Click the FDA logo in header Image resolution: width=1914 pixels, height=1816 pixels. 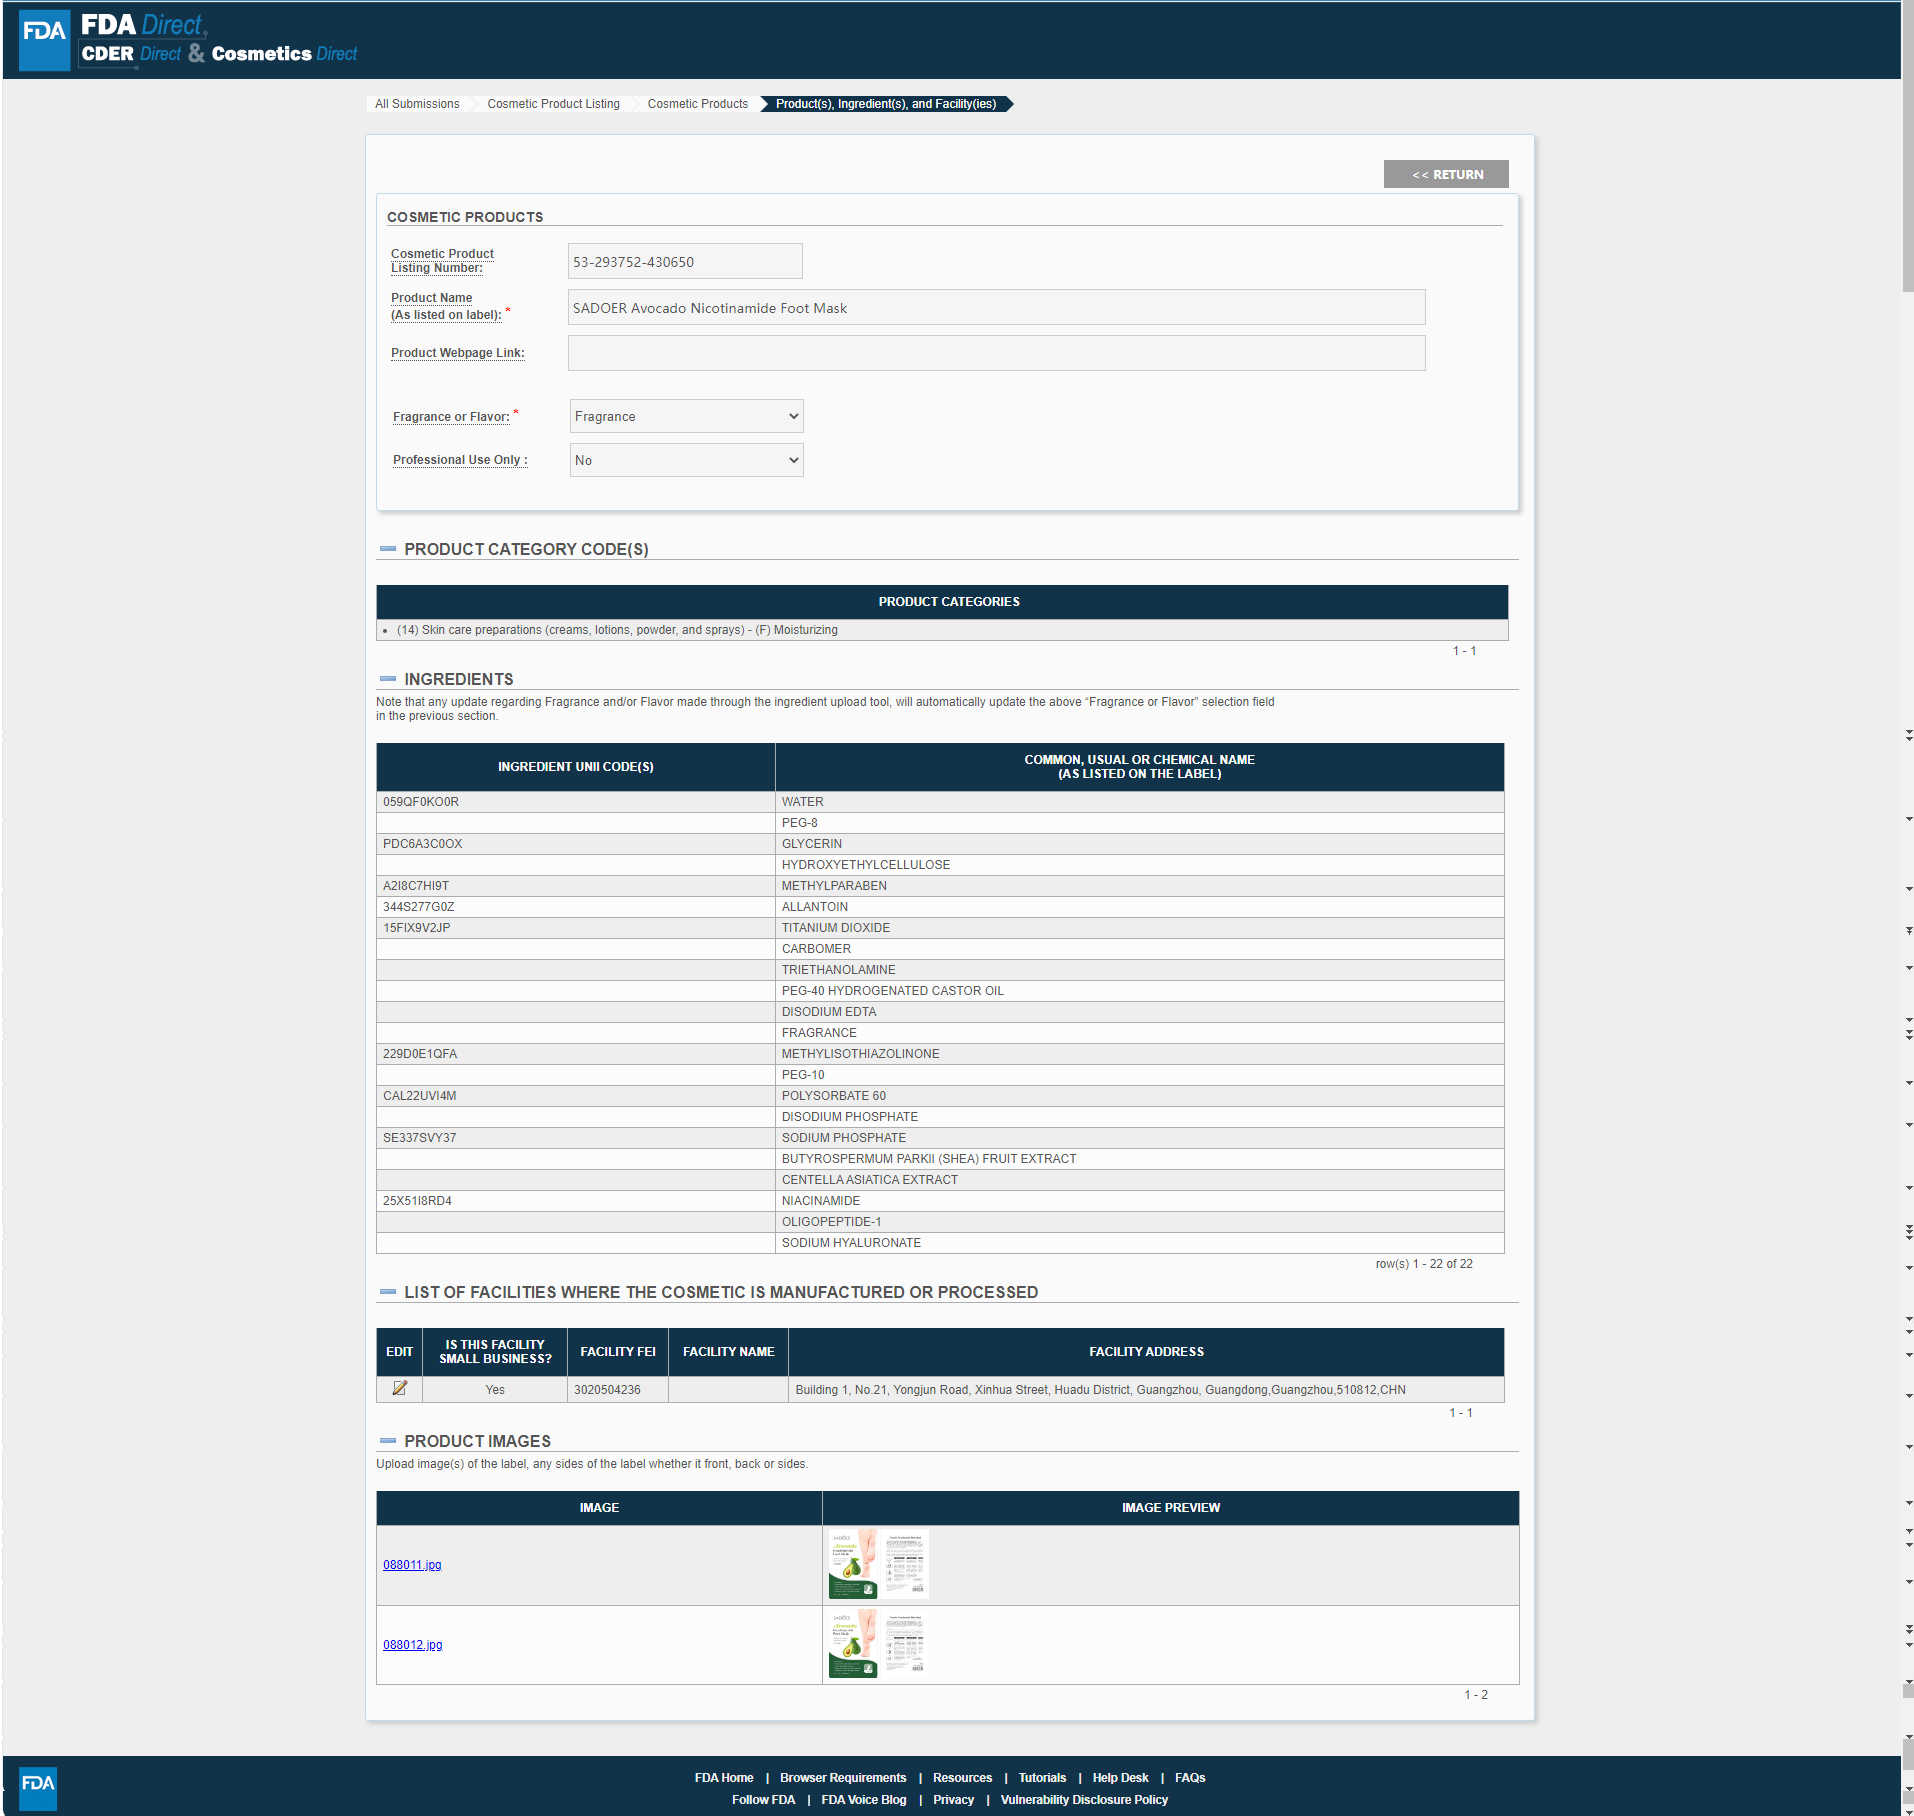point(44,40)
